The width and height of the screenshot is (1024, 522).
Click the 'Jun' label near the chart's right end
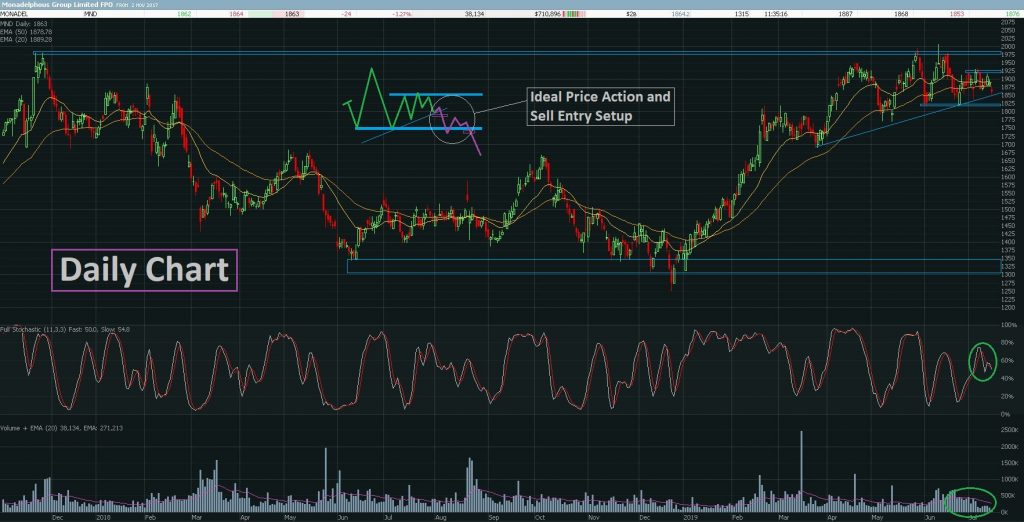(x=929, y=517)
